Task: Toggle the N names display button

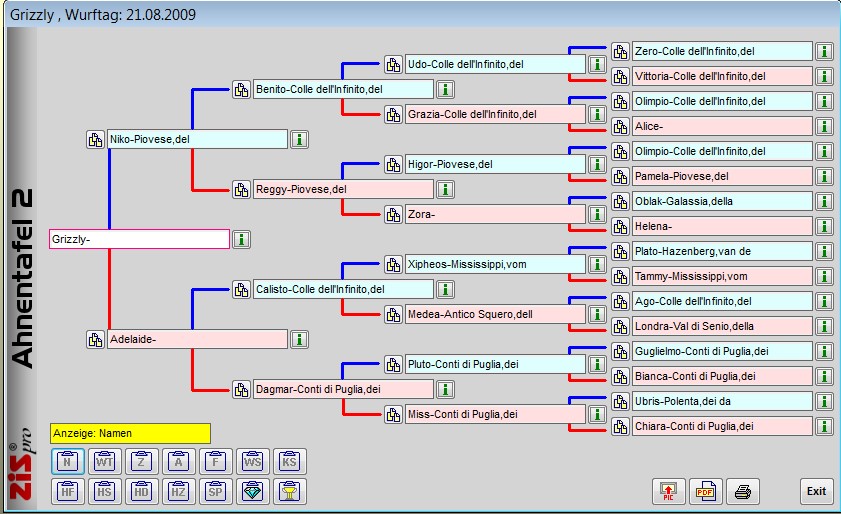Action: coord(67,461)
